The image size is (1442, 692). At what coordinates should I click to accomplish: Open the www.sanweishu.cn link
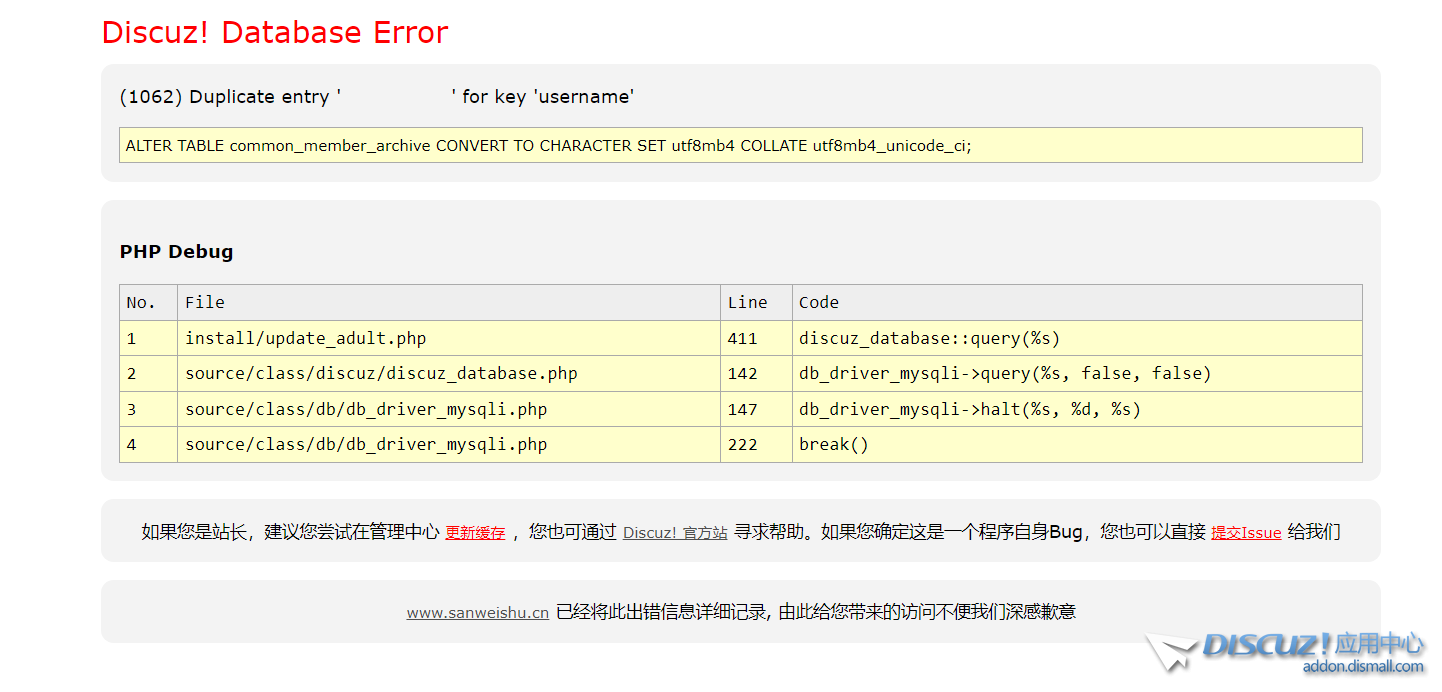click(477, 613)
